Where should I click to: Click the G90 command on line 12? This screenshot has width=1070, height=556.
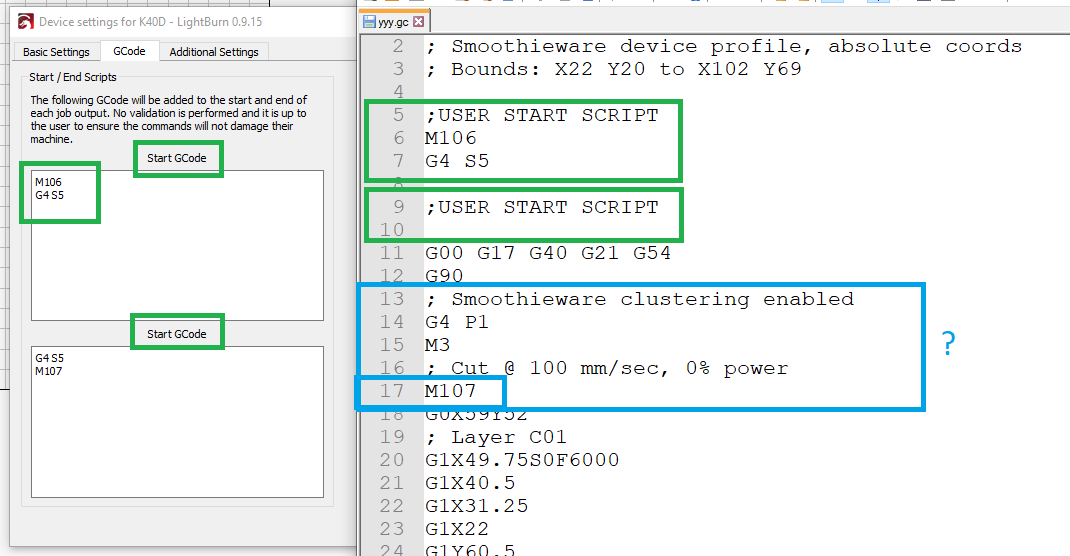[443, 276]
